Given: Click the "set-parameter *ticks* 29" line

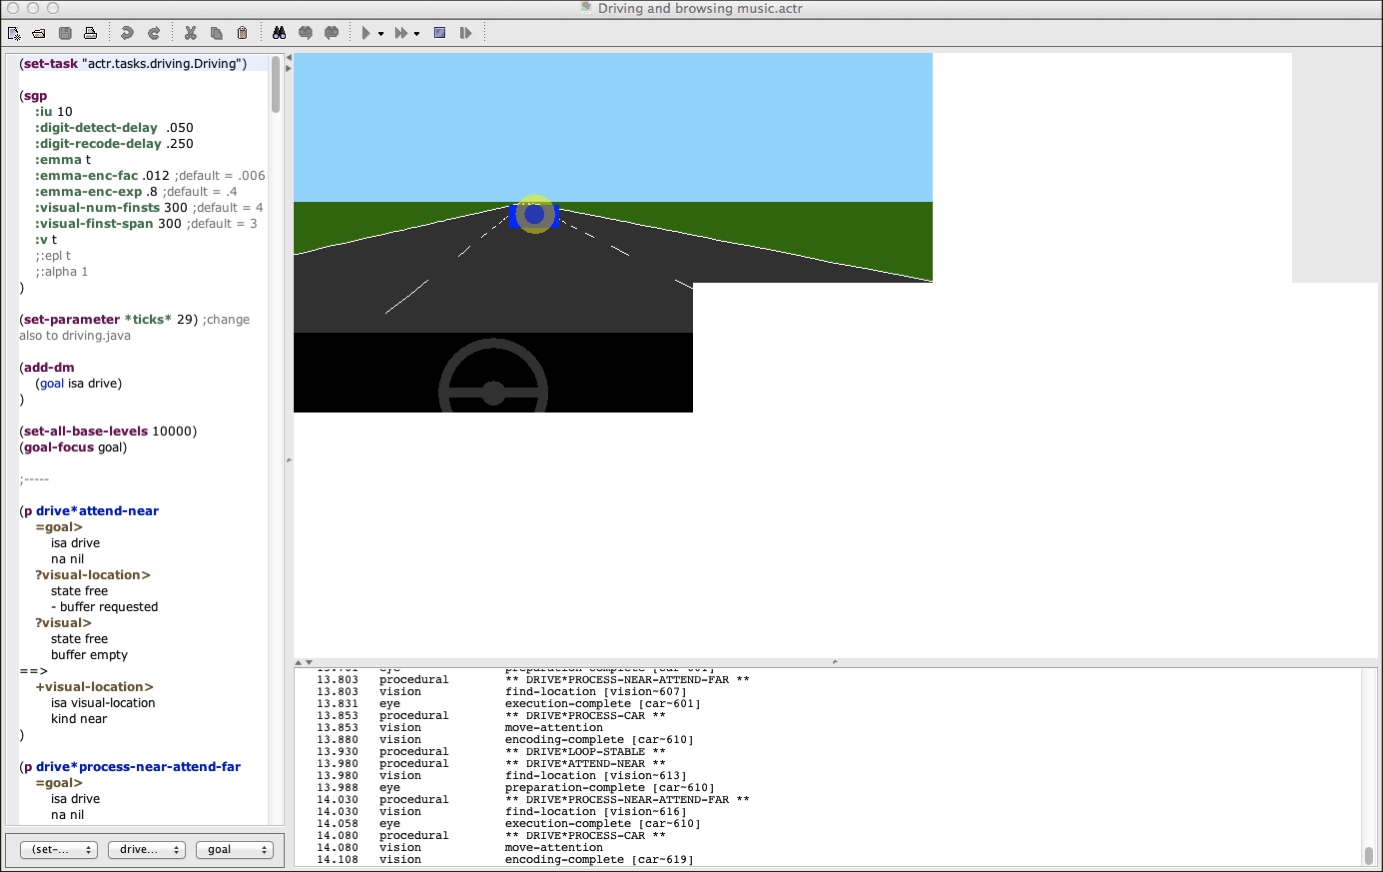Looking at the screenshot, I should (134, 319).
